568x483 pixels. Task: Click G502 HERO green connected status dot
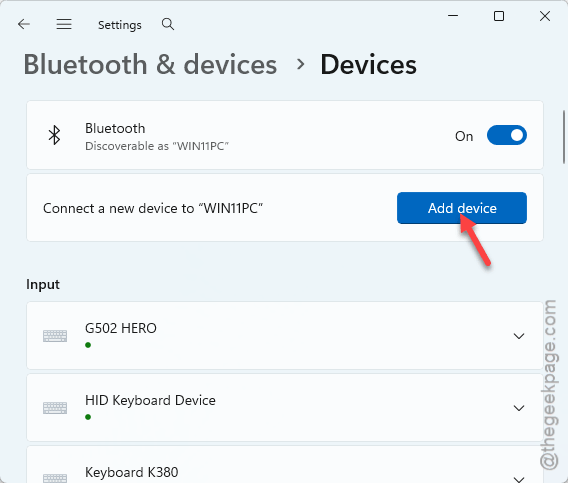[x=88, y=345]
